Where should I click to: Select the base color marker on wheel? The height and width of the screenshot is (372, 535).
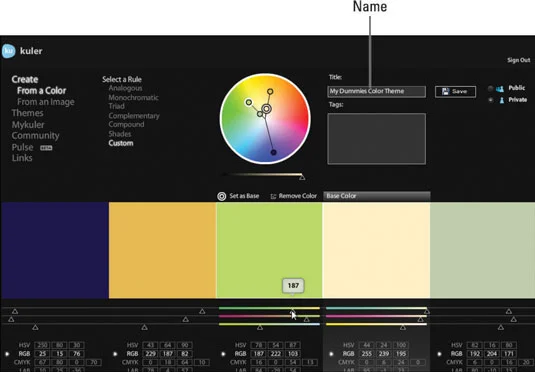(266, 109)
